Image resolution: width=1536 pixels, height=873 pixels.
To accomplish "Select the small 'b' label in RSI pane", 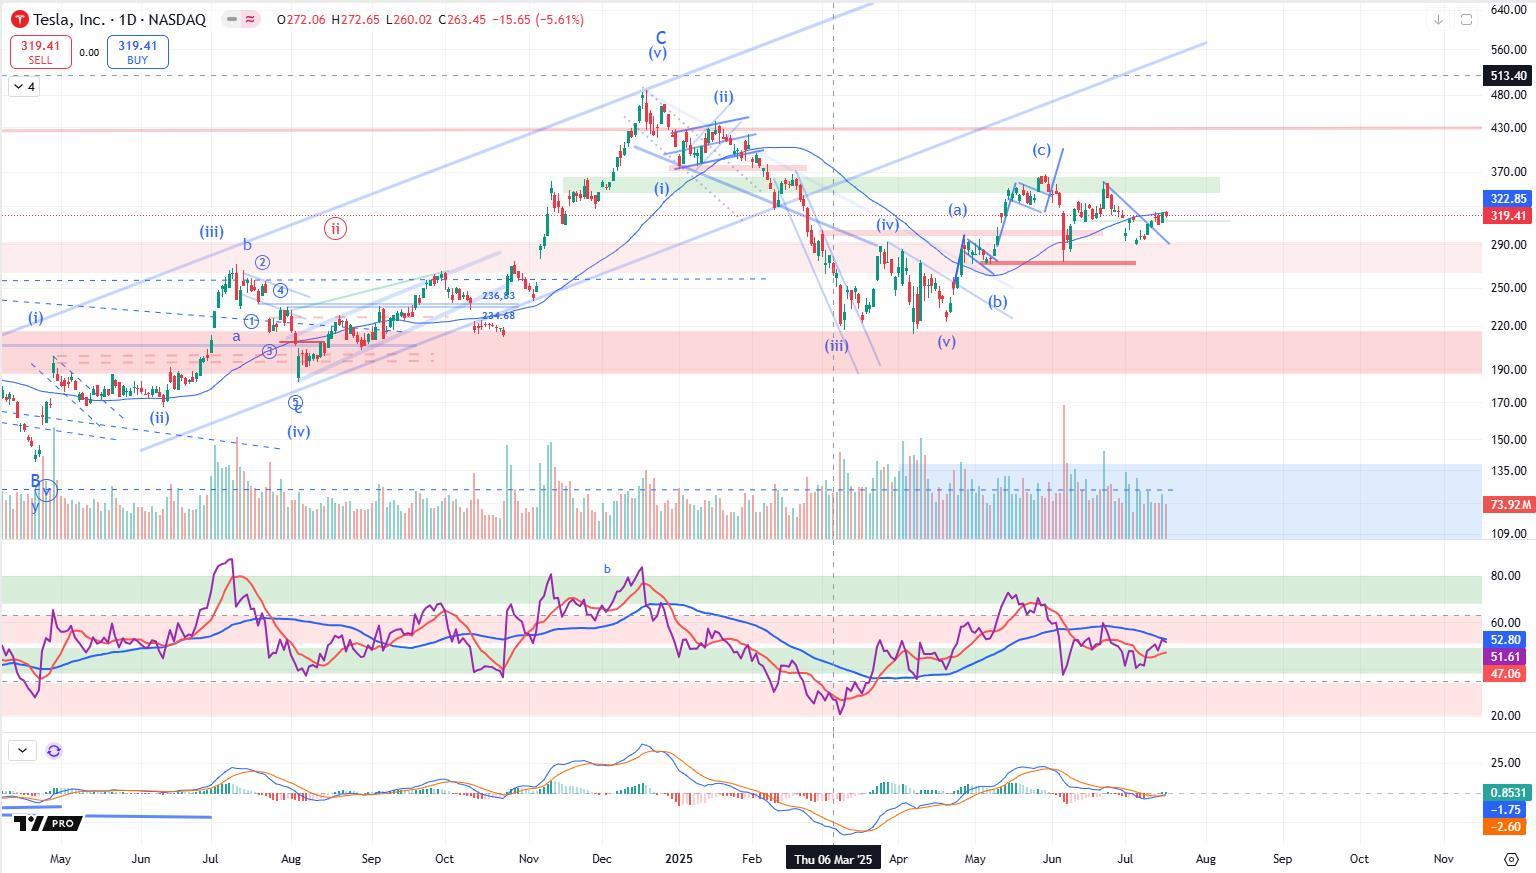I will [x=607, y=569].
